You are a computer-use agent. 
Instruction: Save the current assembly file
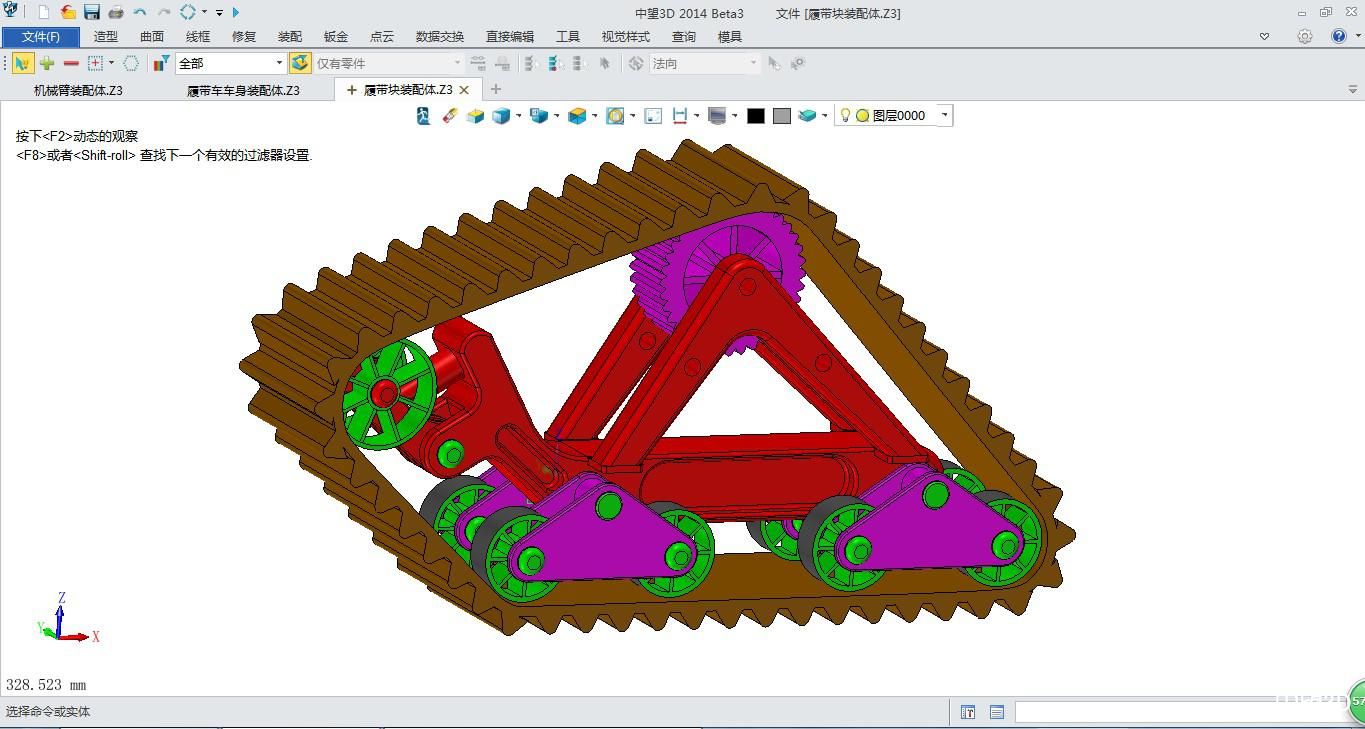[x=91, y=13]
